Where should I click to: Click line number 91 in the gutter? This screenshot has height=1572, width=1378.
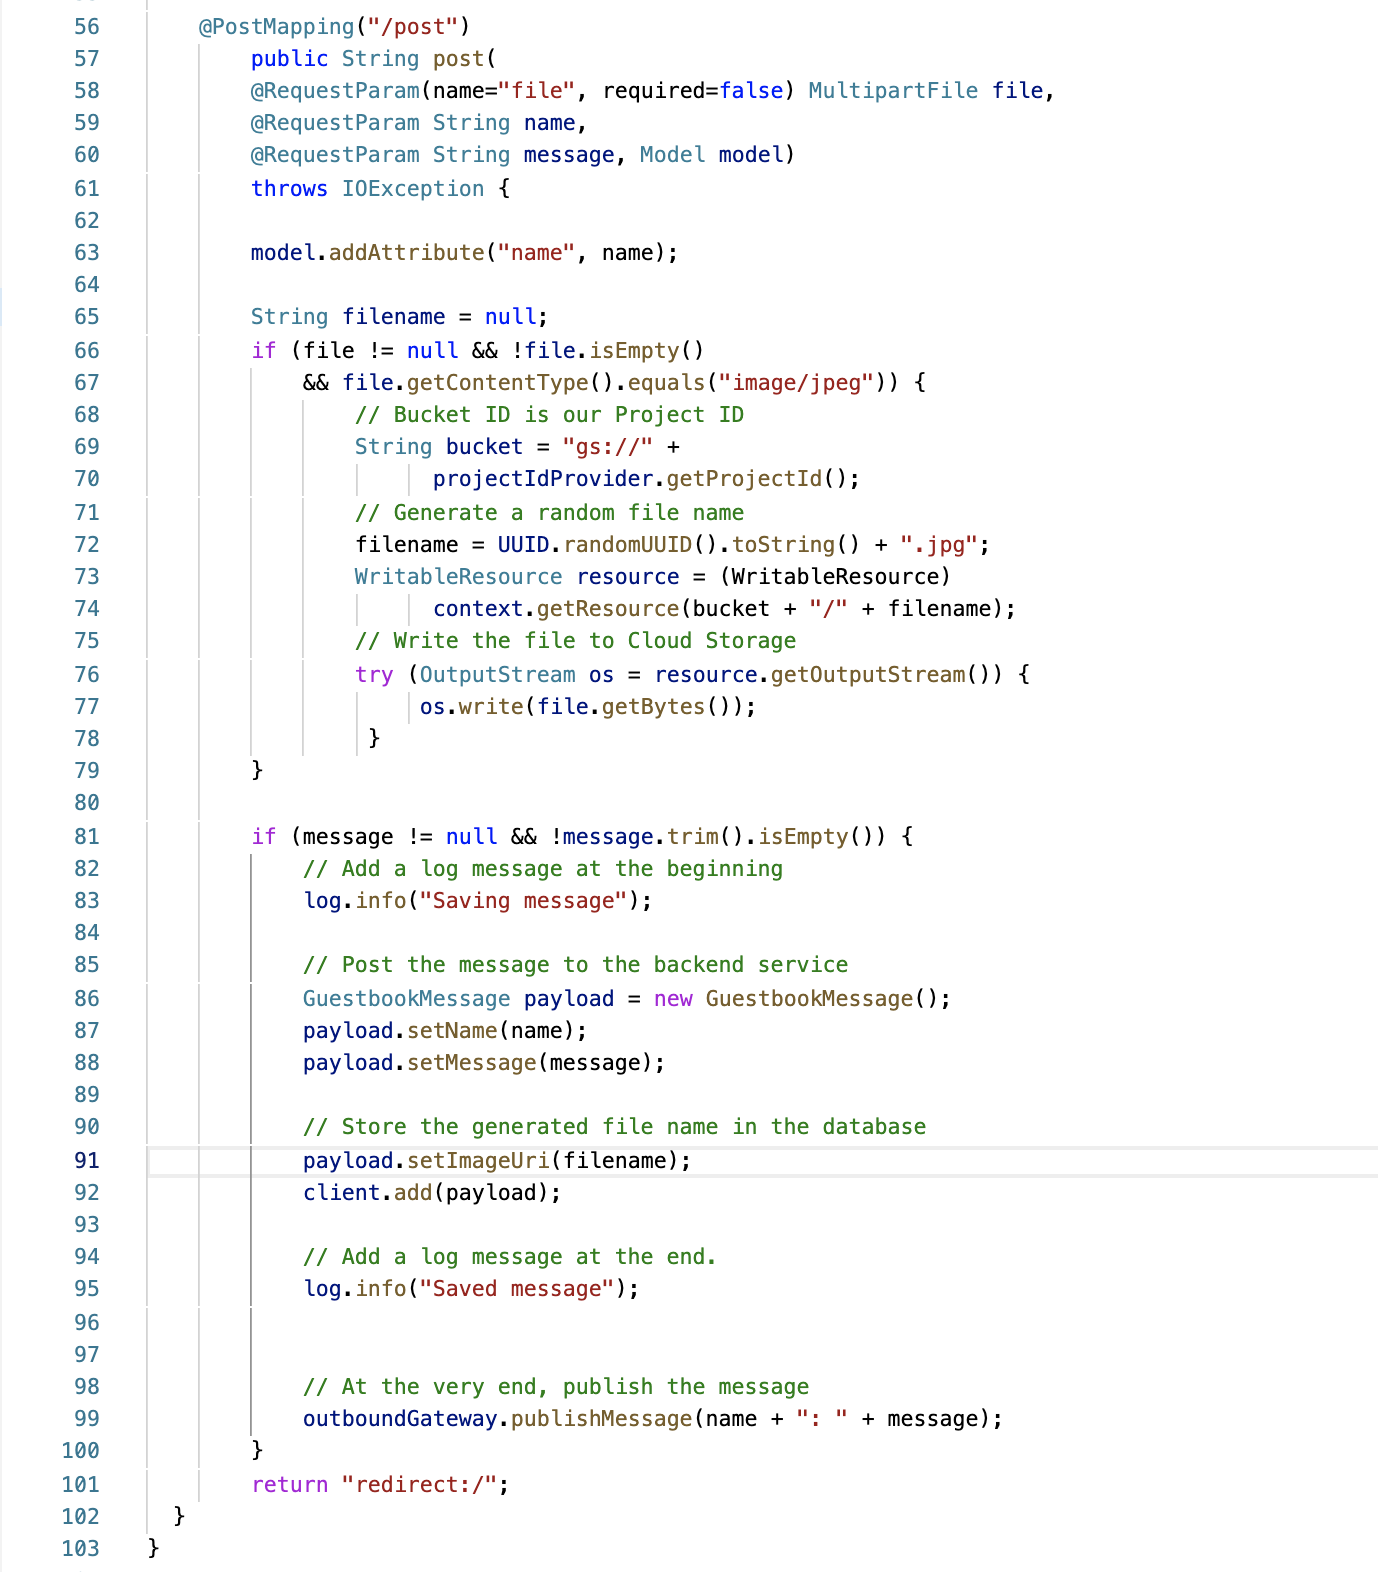87,1160
